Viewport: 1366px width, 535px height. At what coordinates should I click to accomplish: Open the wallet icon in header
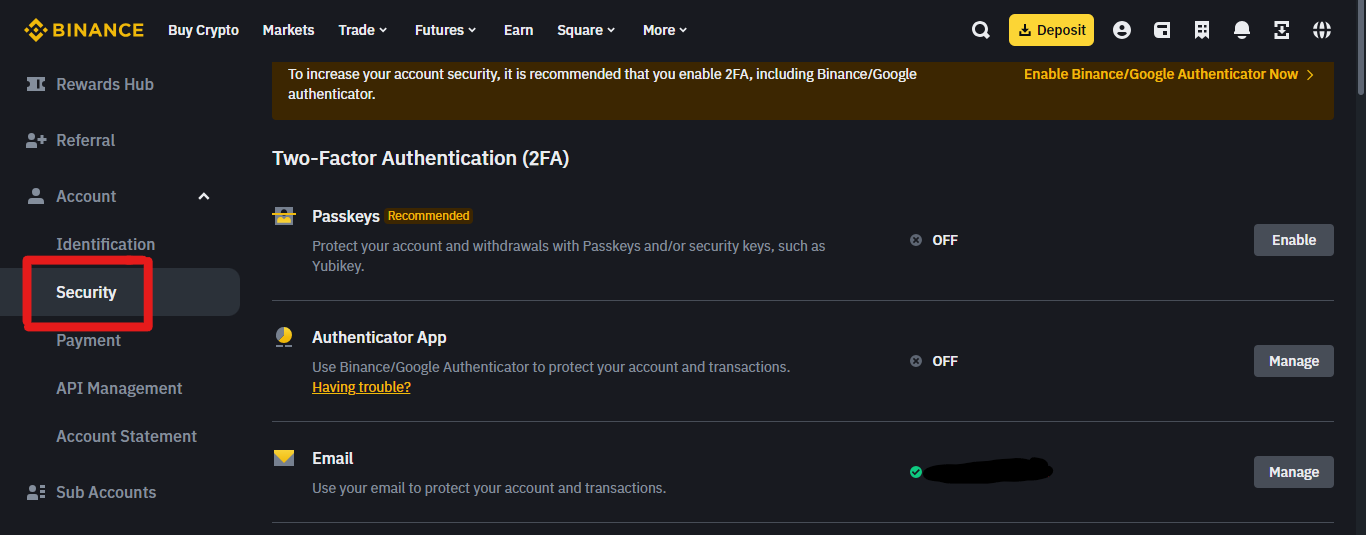point(1162,30)
